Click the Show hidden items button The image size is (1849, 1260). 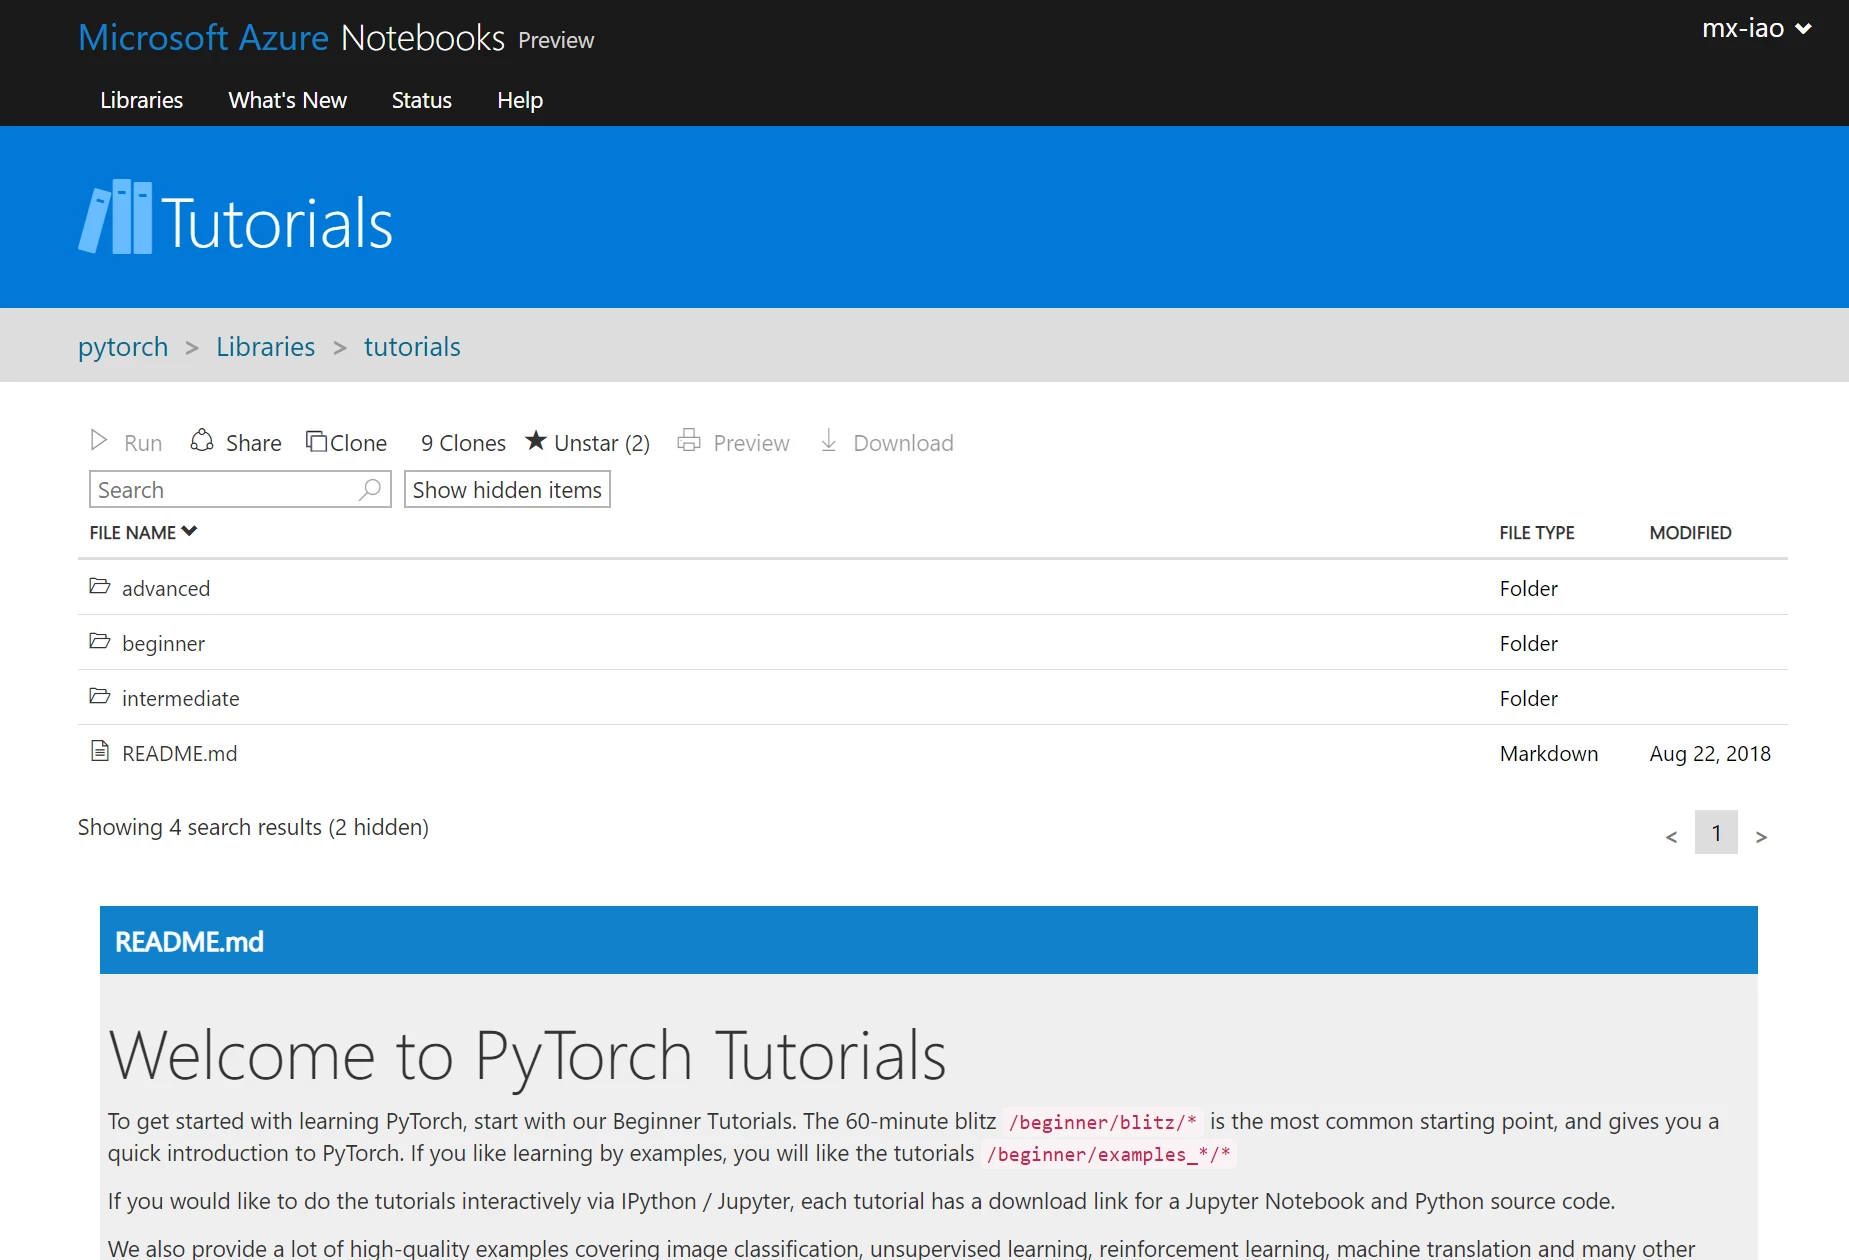(x=507, y=490)
